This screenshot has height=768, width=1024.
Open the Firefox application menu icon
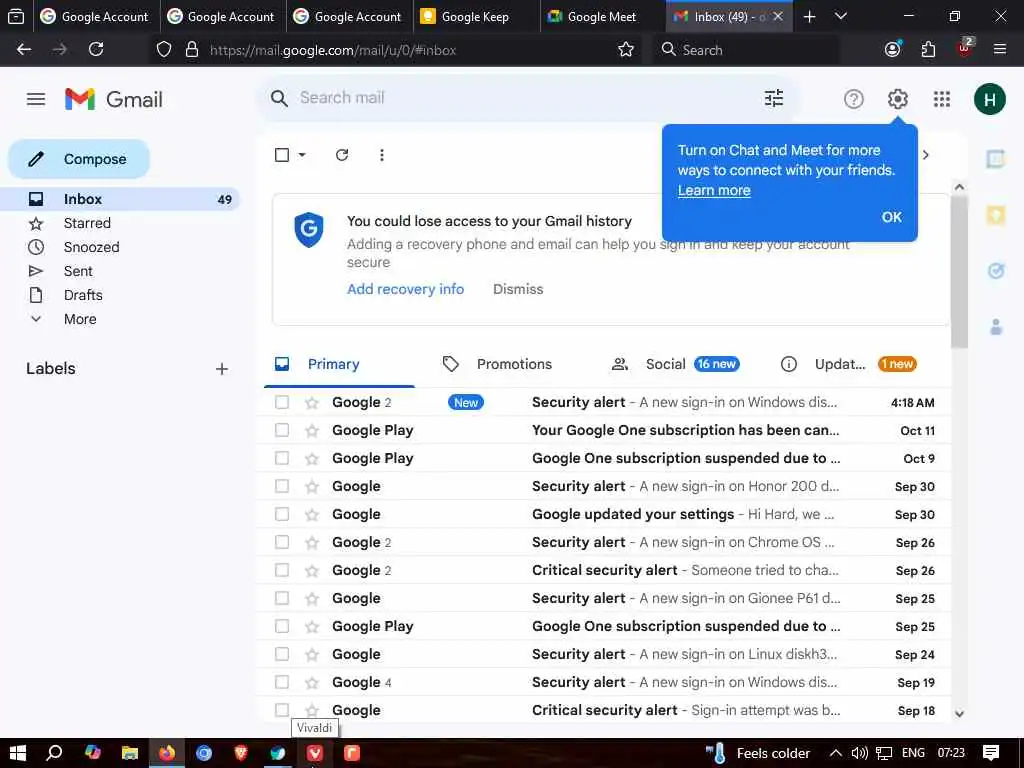(999, 50)
